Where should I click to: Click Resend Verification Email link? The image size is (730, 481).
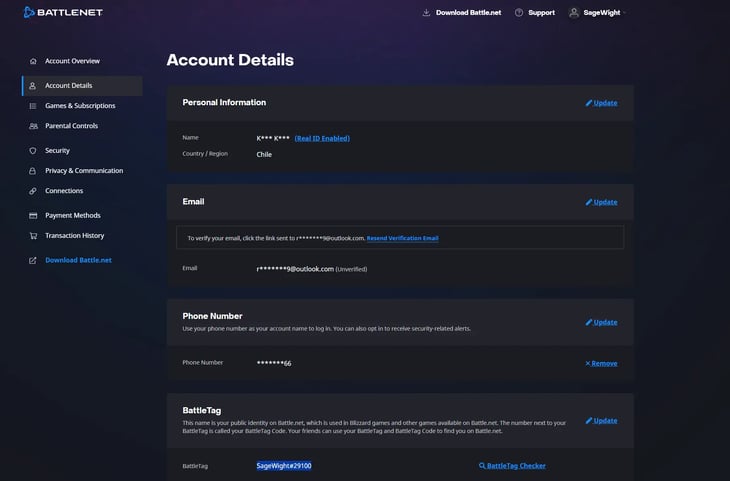[402, 238]
